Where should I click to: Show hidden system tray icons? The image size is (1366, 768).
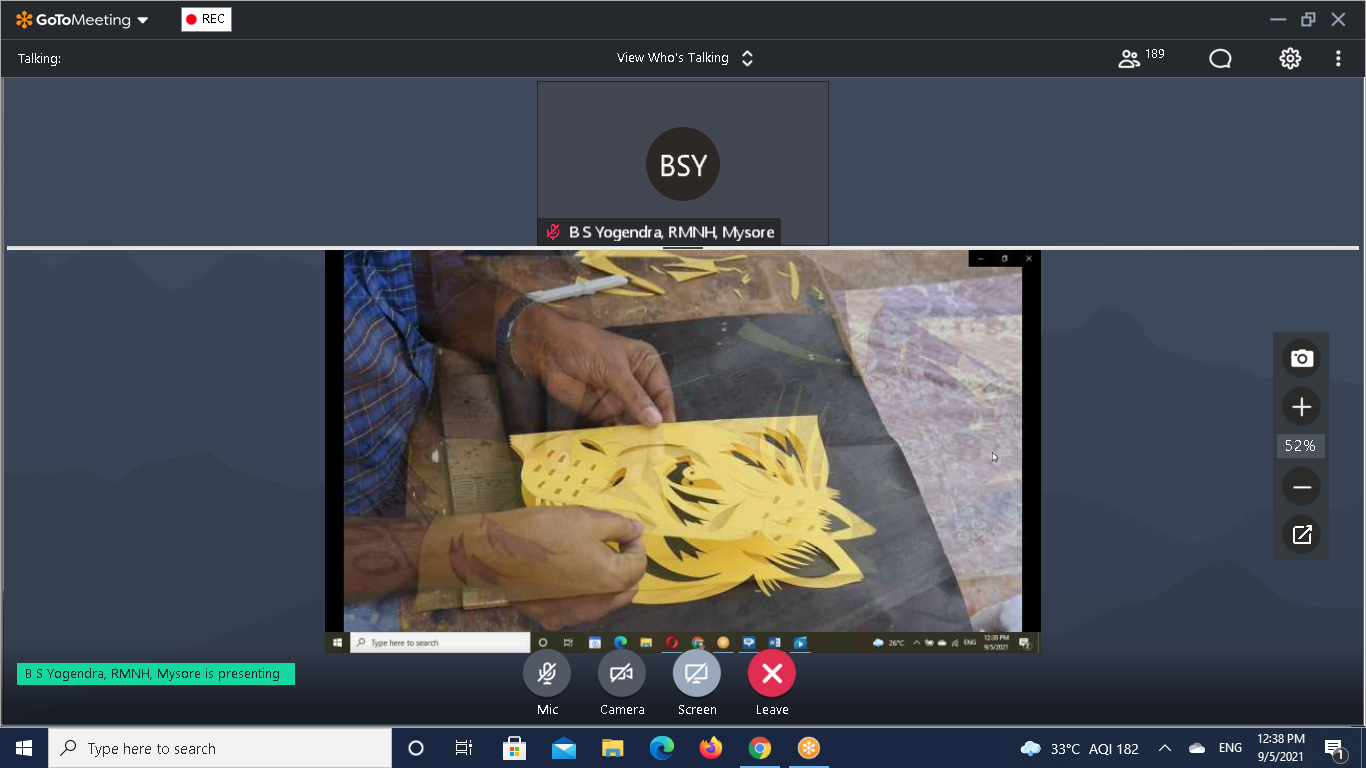pos(1165,748)
